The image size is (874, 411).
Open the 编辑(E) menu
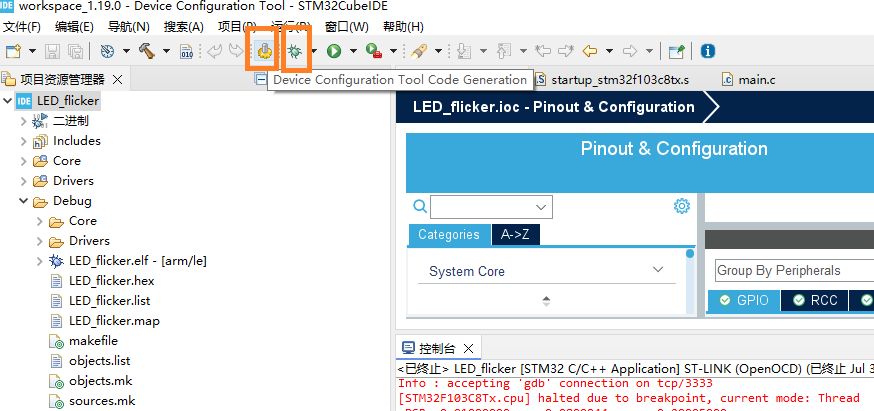[x=74, y=27]
